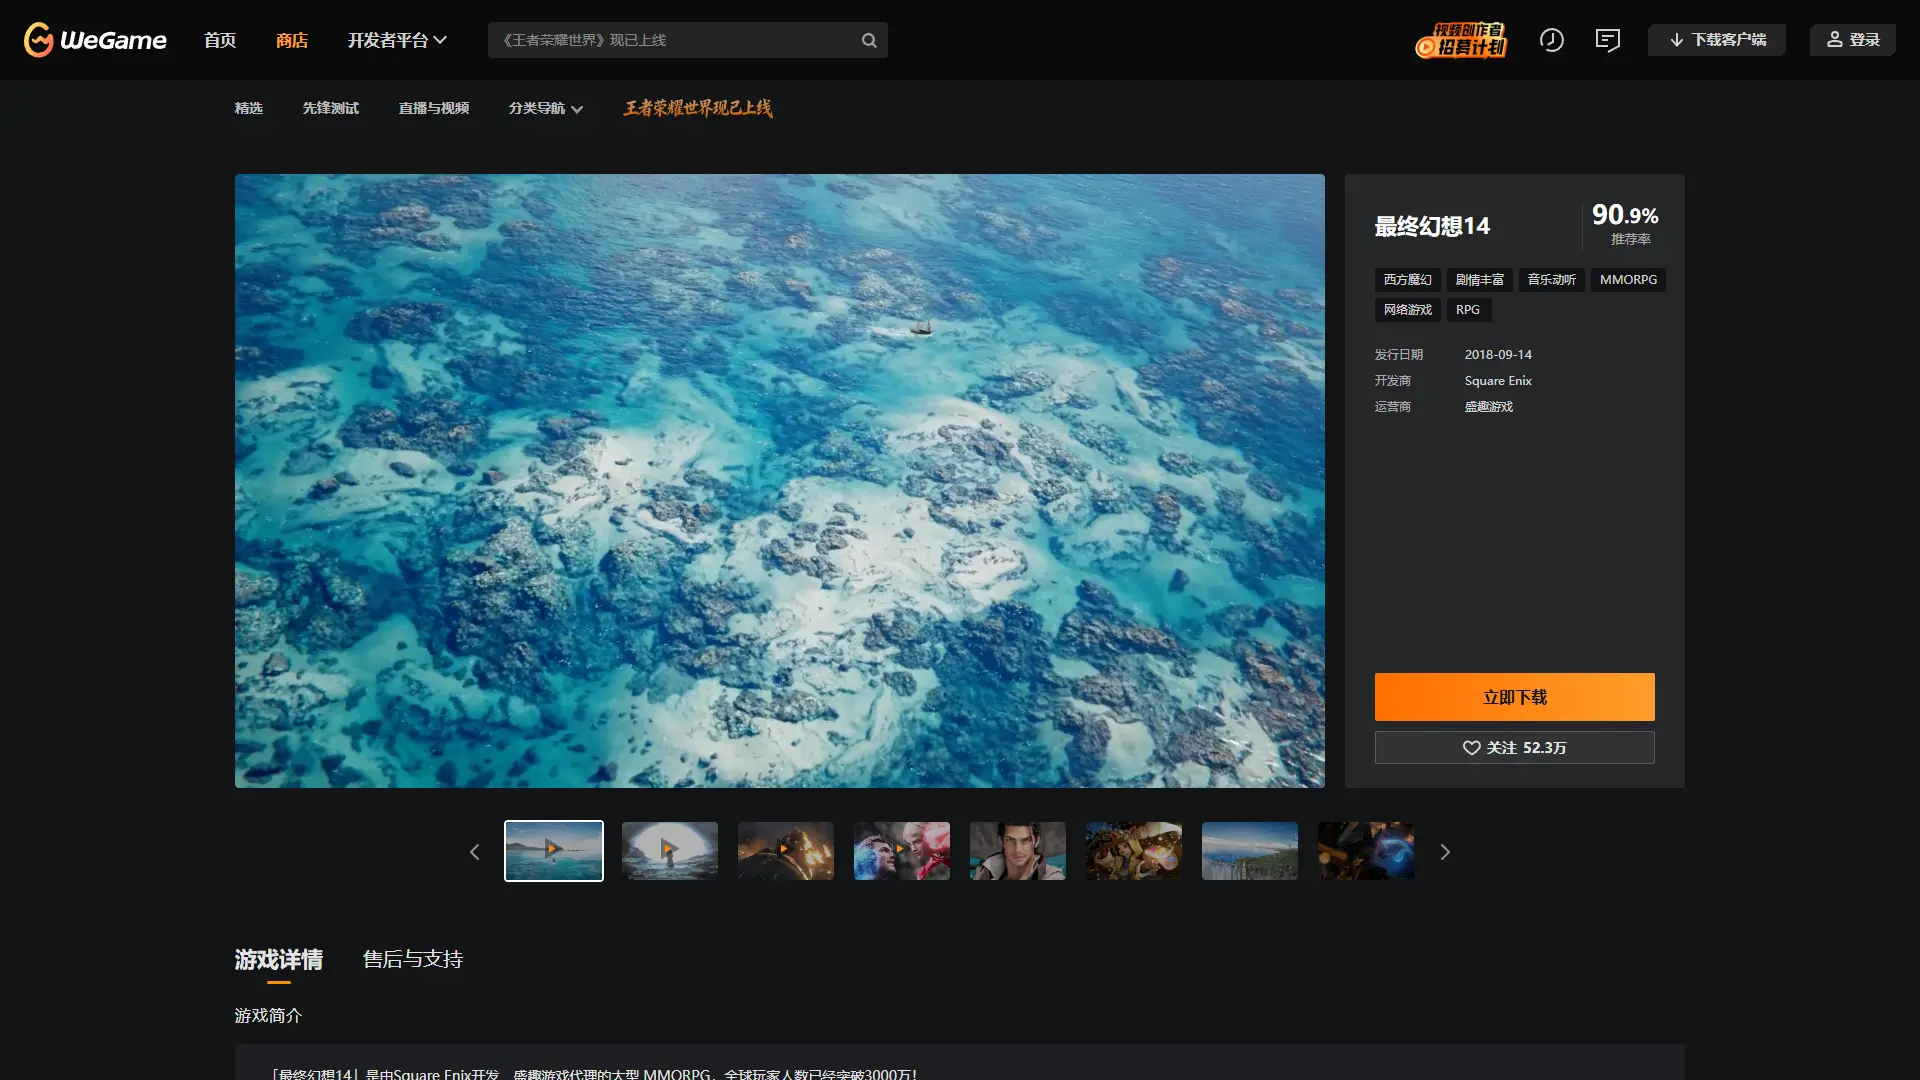Select the man portrait thumbnail
The image size is (1920, 1080).
[x=1017, y=851]
